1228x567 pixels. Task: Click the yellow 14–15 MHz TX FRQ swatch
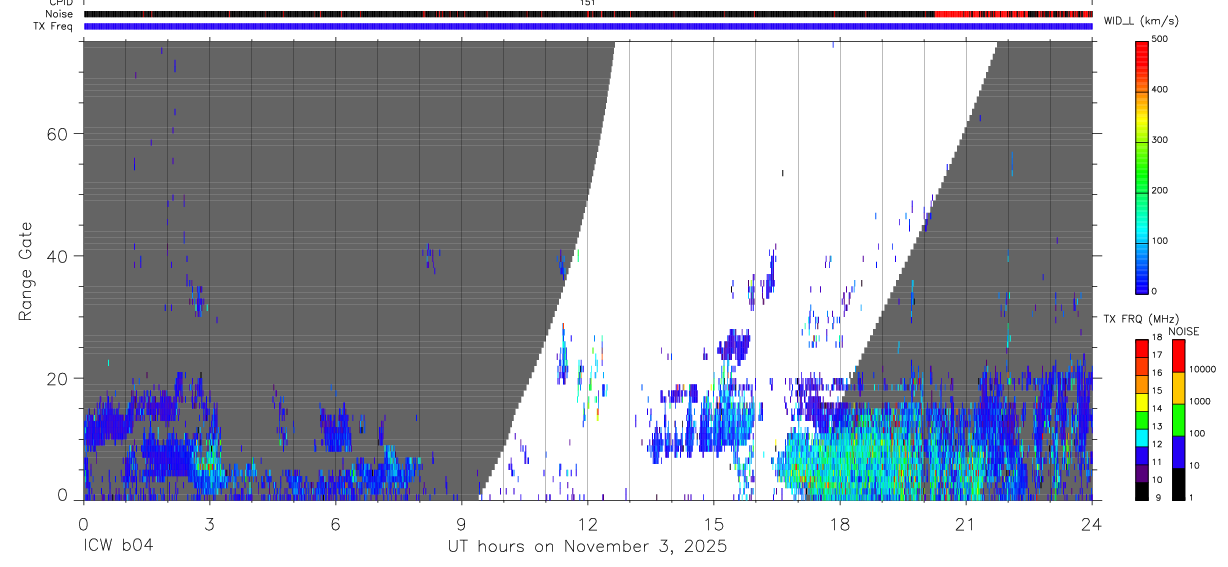[1142, 401]
